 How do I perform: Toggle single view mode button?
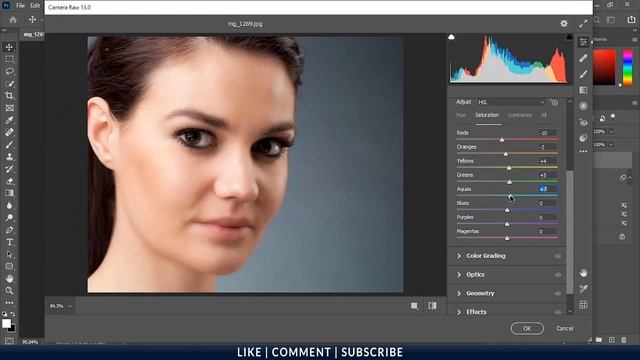point(414,306)
